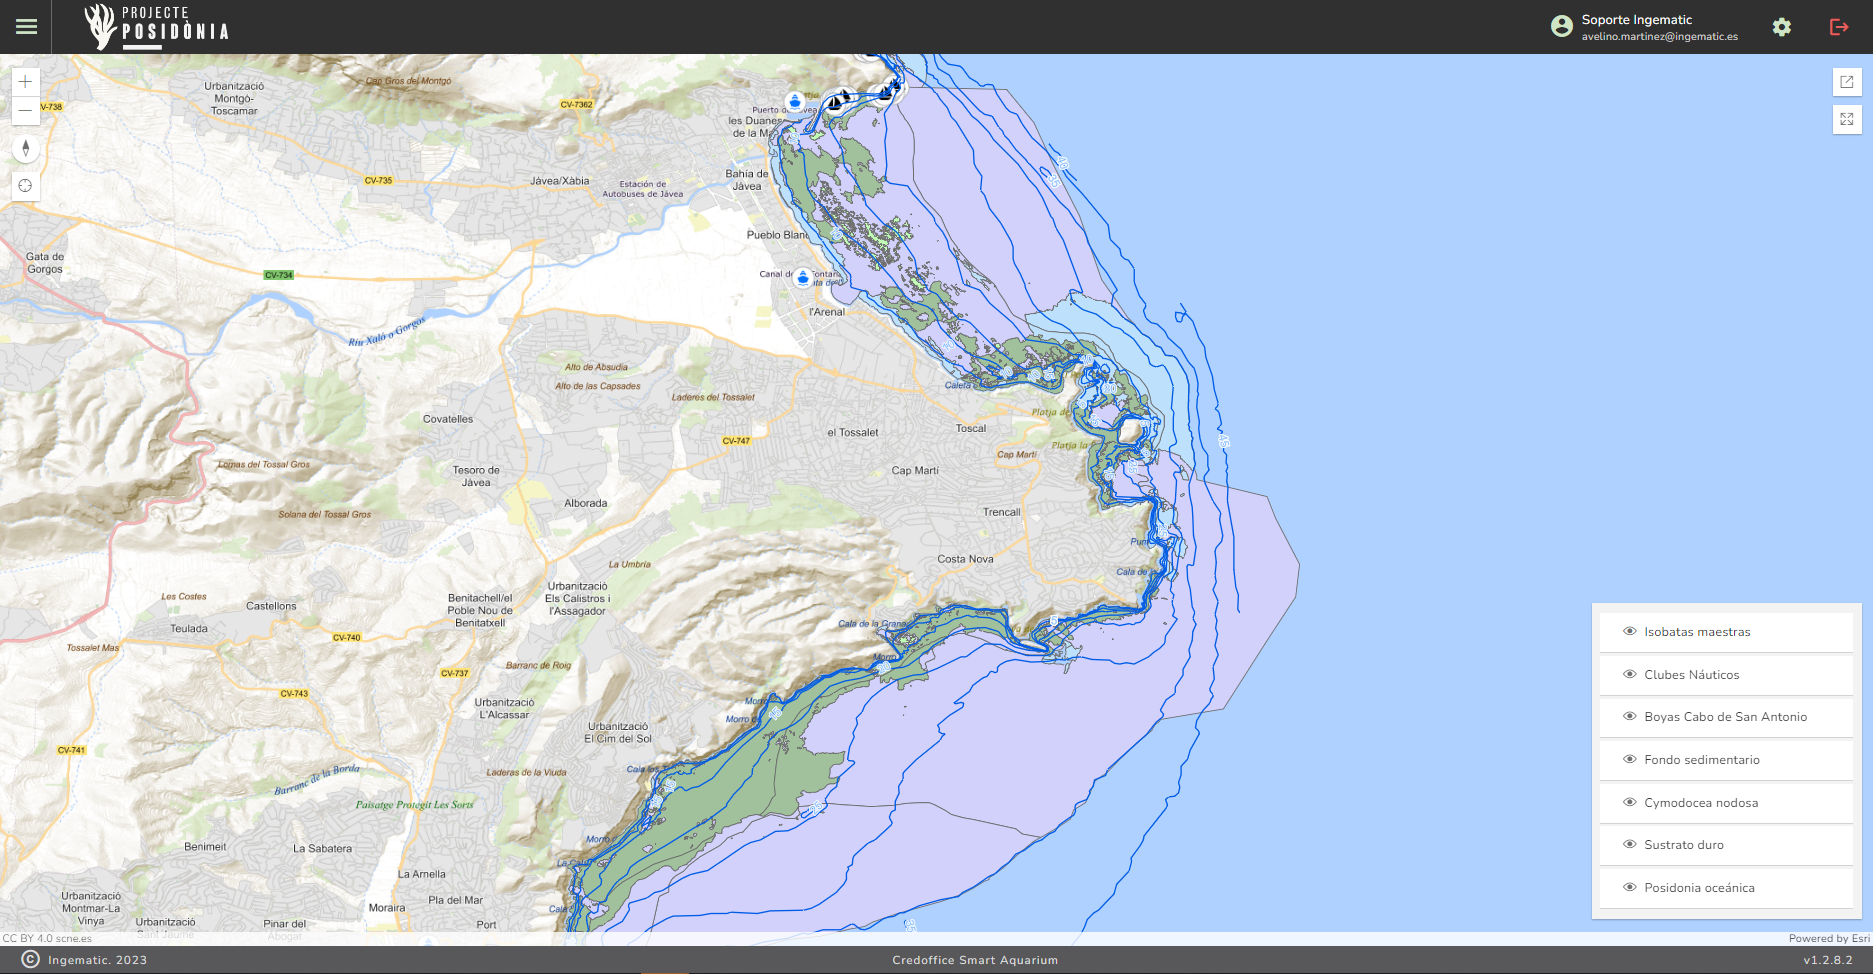Hide the Clubes Náuticos layer
1873x974 pixels.
(x=1630, y=675)
